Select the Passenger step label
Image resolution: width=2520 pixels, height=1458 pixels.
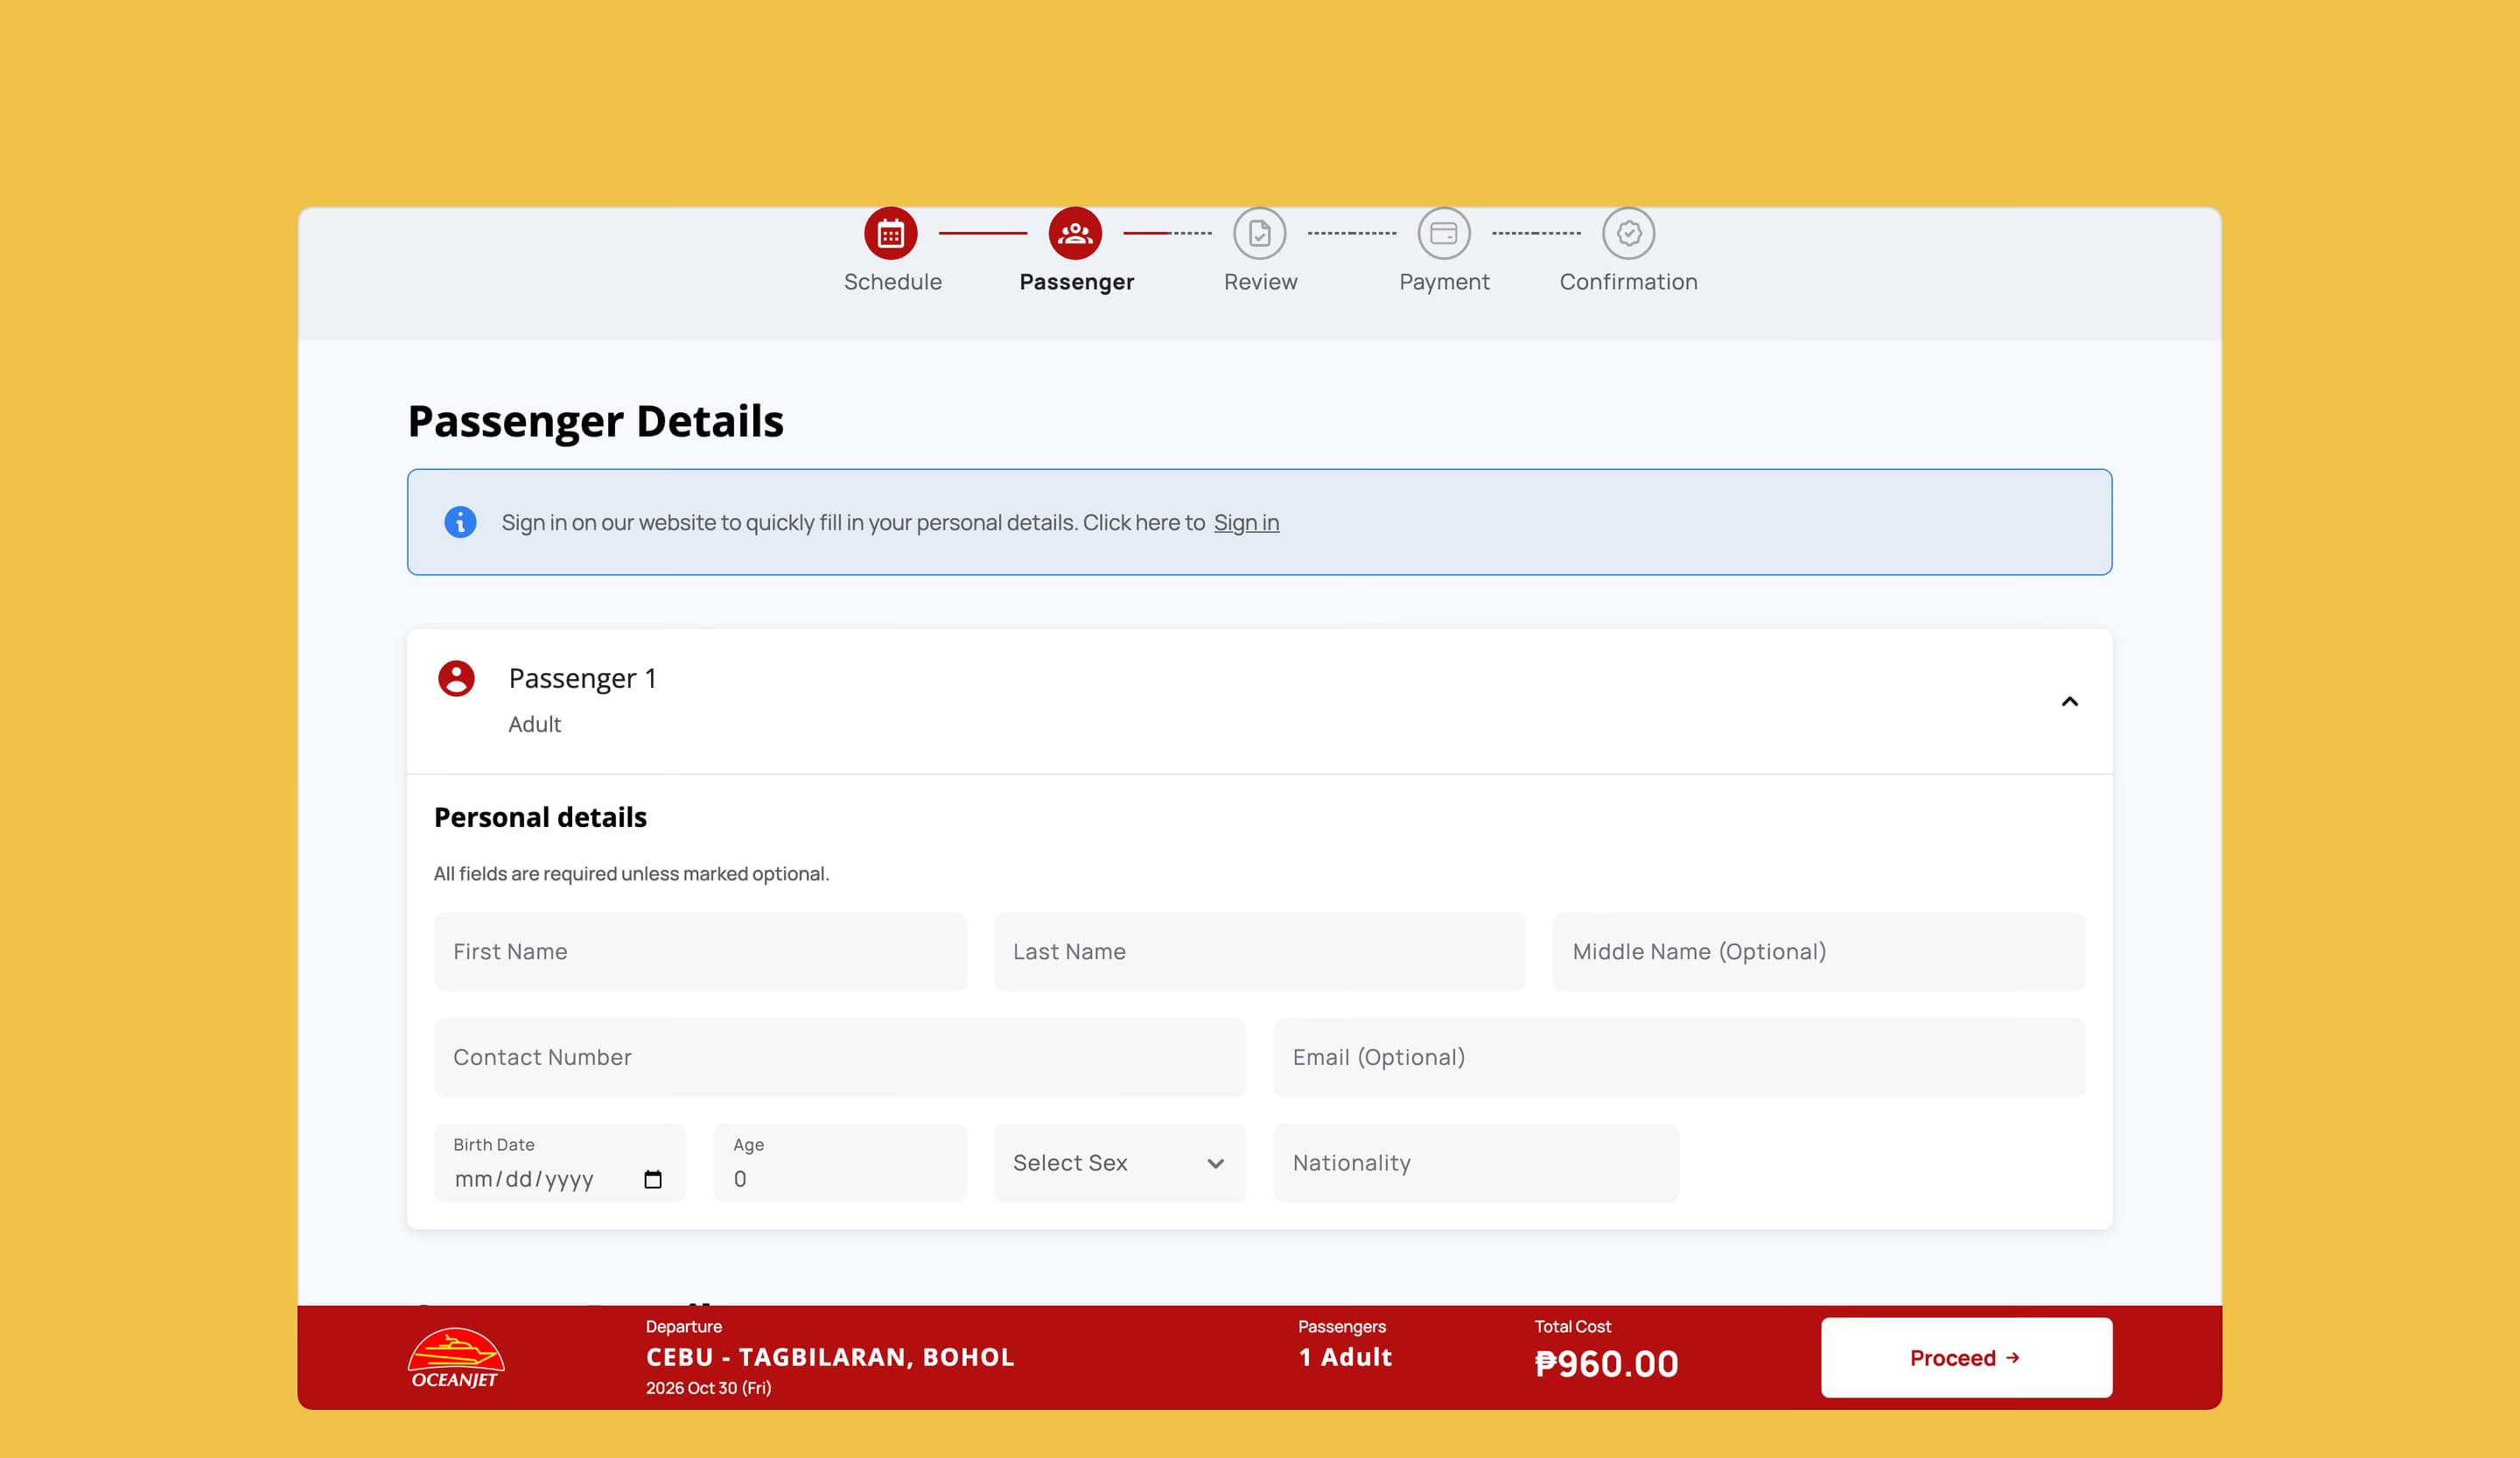click(x=1076, y=282)
